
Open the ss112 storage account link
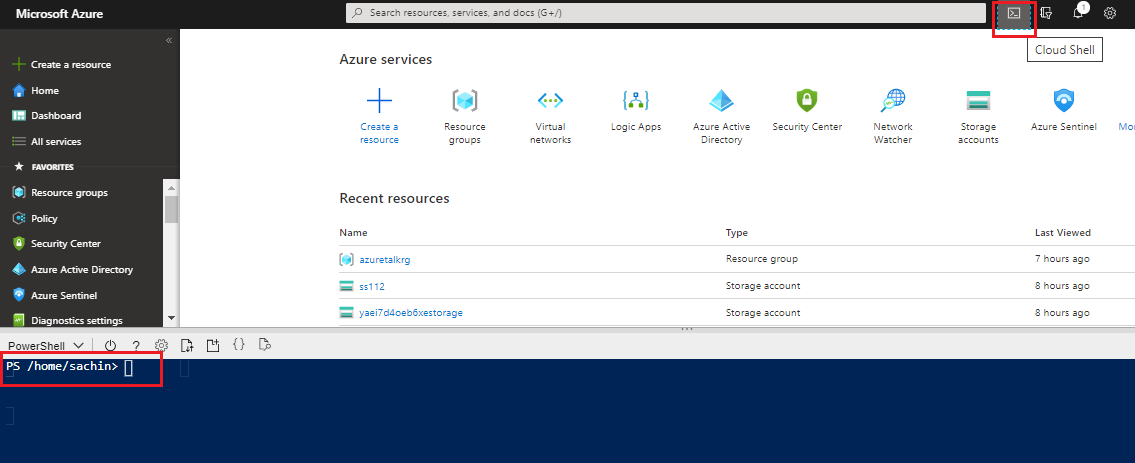point(371,286)
